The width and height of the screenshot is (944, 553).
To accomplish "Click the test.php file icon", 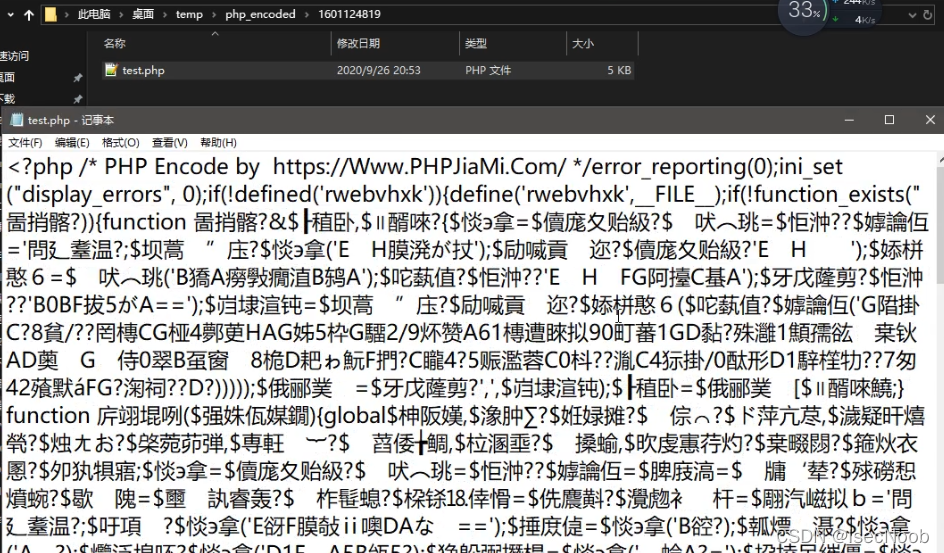I will tap(111, 70).
